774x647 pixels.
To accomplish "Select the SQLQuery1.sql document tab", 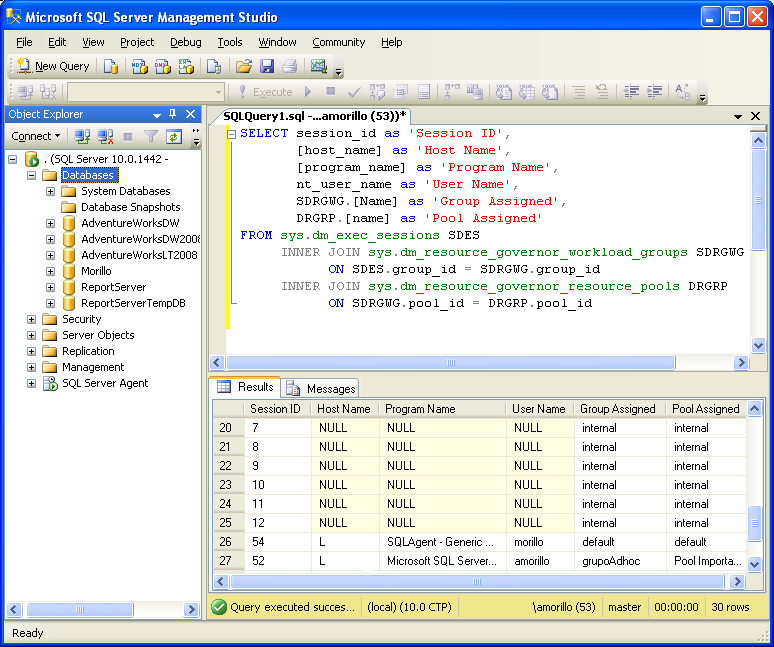I will [x=314, y=116].
